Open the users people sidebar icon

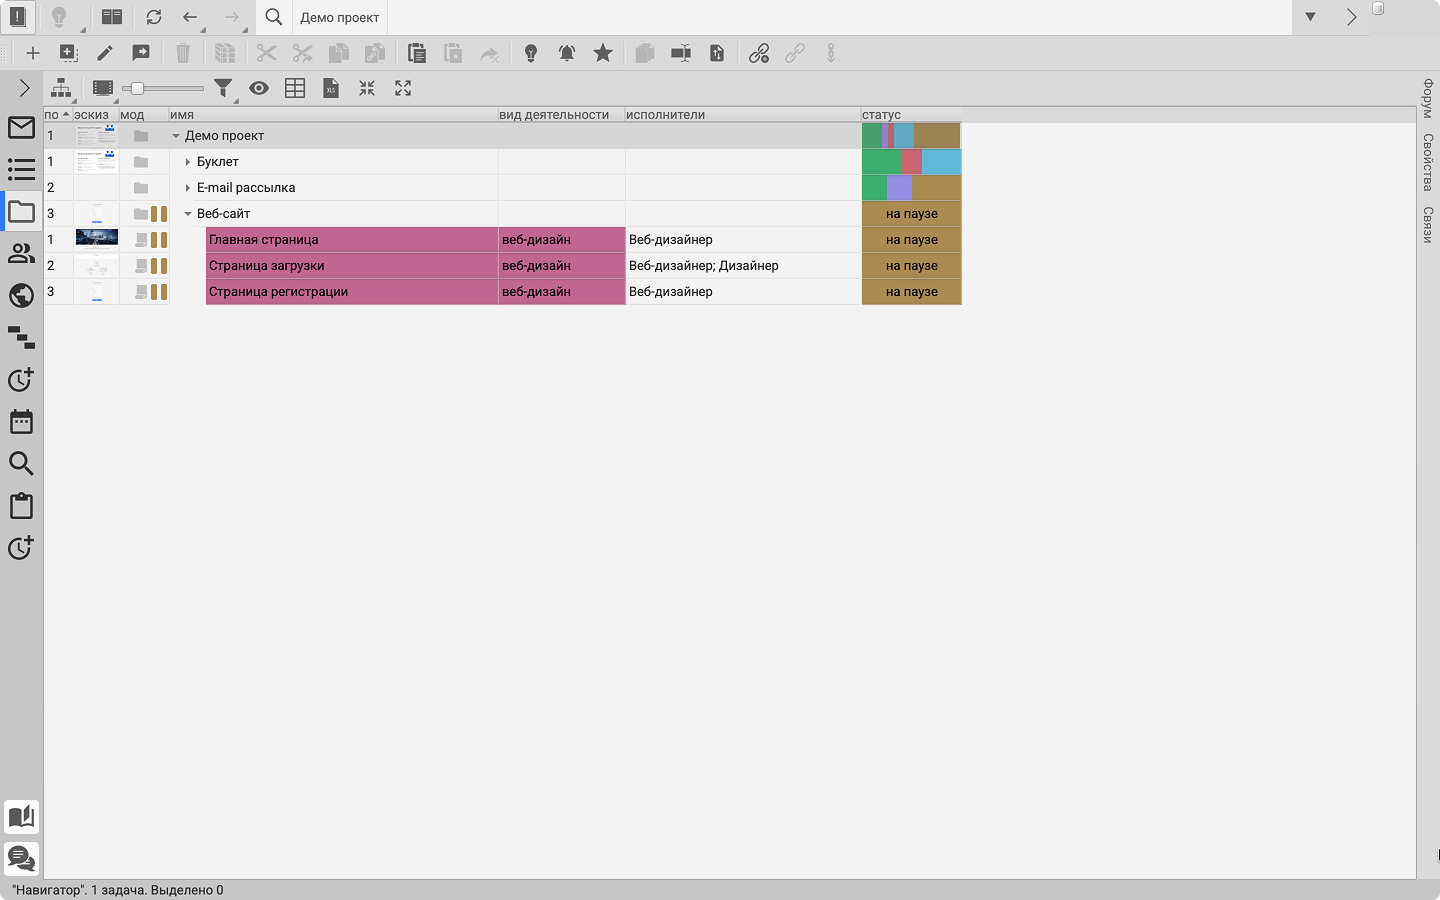coord(21,253)
